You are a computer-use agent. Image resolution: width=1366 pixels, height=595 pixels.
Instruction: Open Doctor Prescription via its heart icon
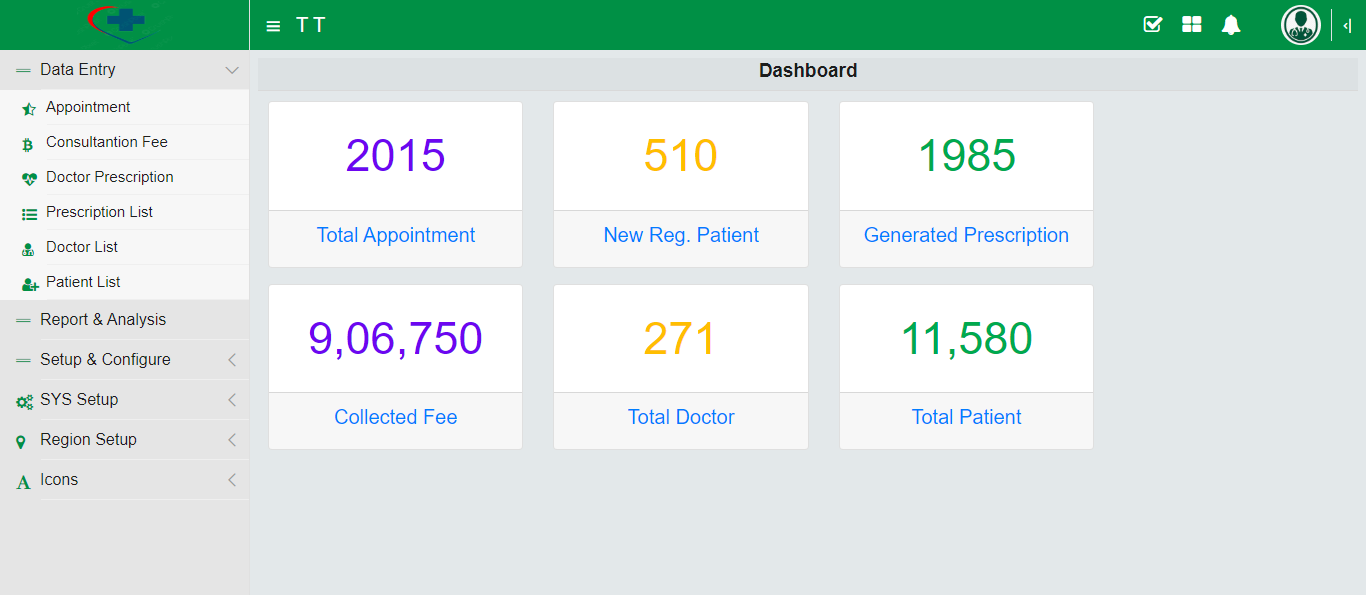click(27, 177)
